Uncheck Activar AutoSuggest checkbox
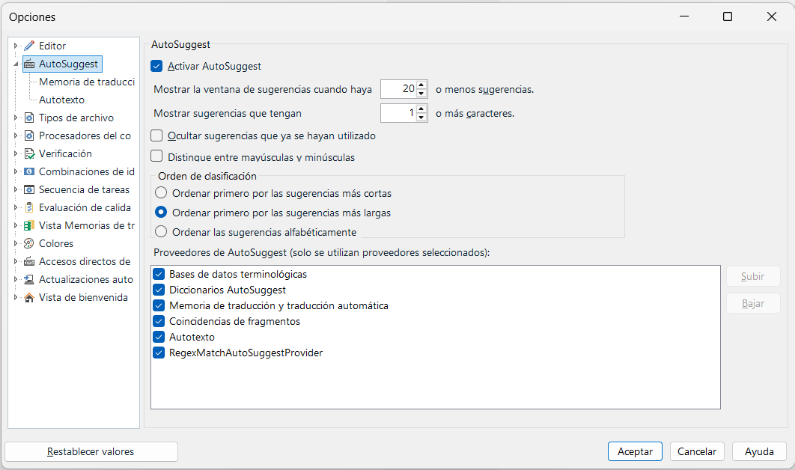 point(157,66)
